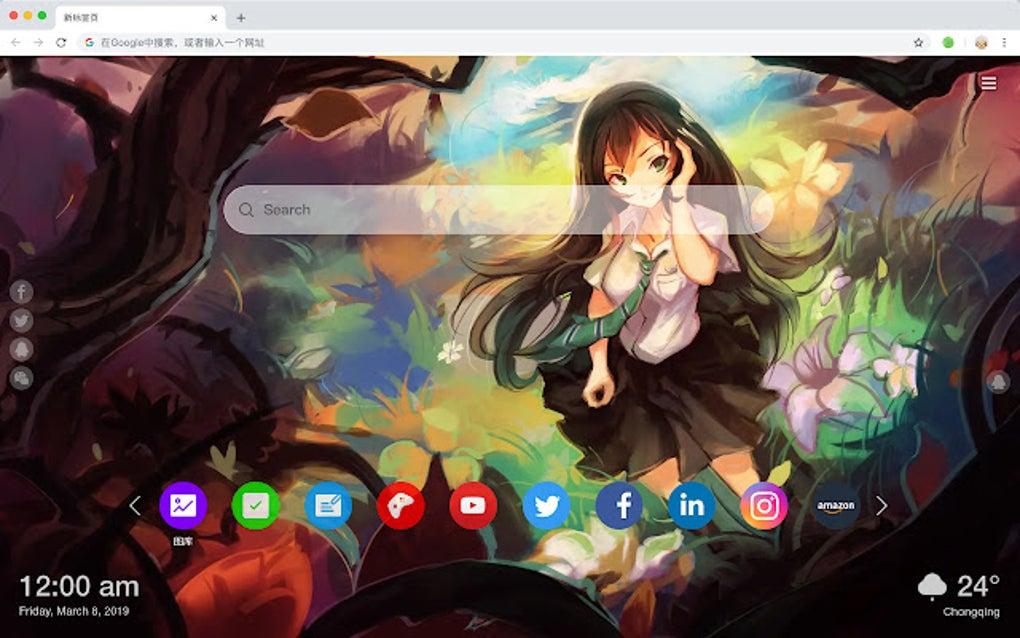Open the profile avatar in browser toolbar

pos(982,42)
